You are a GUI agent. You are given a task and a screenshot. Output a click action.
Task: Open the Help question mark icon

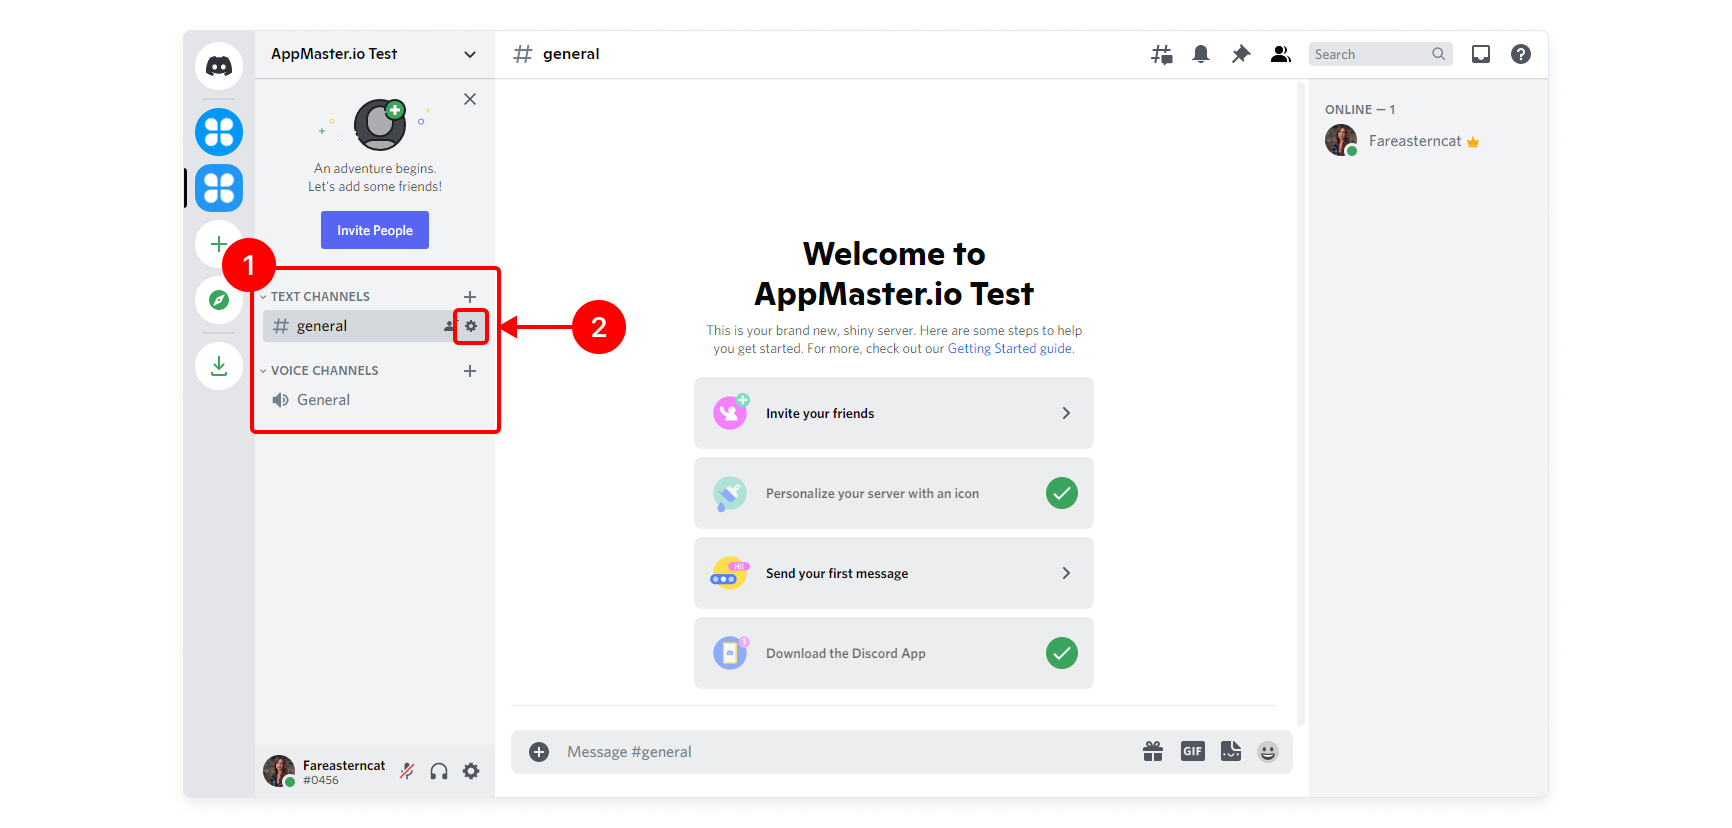(1521, 54)
